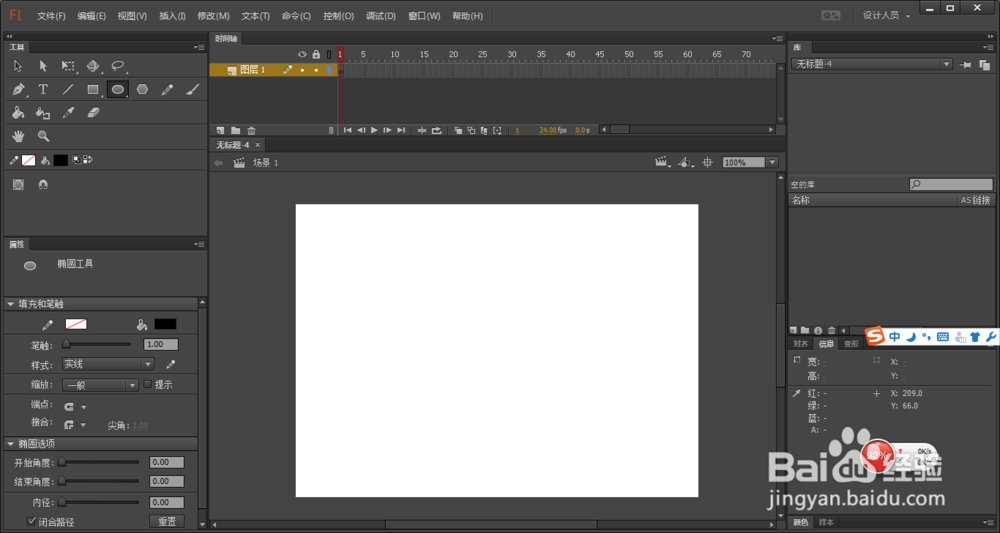Screen dimensions: 1000x533
Task: Open the library document 无标题-4 dropdown
Action: coord(872,64)
